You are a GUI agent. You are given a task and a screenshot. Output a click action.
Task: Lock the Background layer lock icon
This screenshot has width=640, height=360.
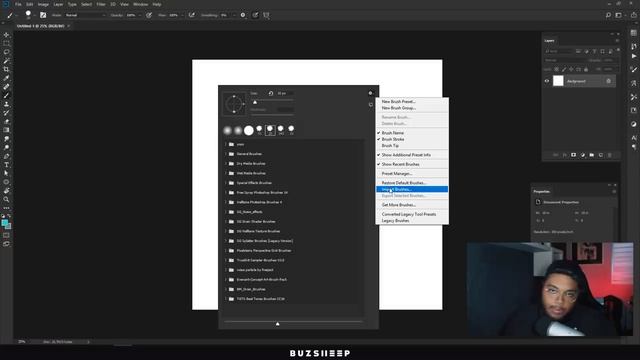[x=609, y=81]
